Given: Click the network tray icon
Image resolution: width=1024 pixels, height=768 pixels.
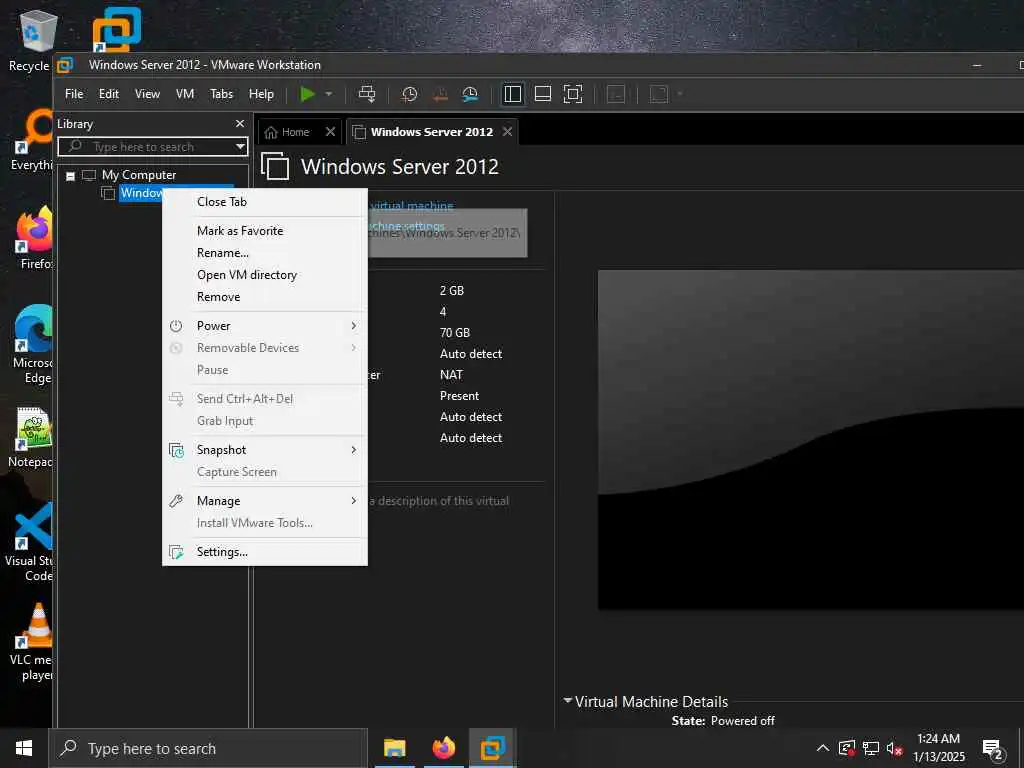Looking at the screenshot, I should pyautogui.click(x=871, y=748).
